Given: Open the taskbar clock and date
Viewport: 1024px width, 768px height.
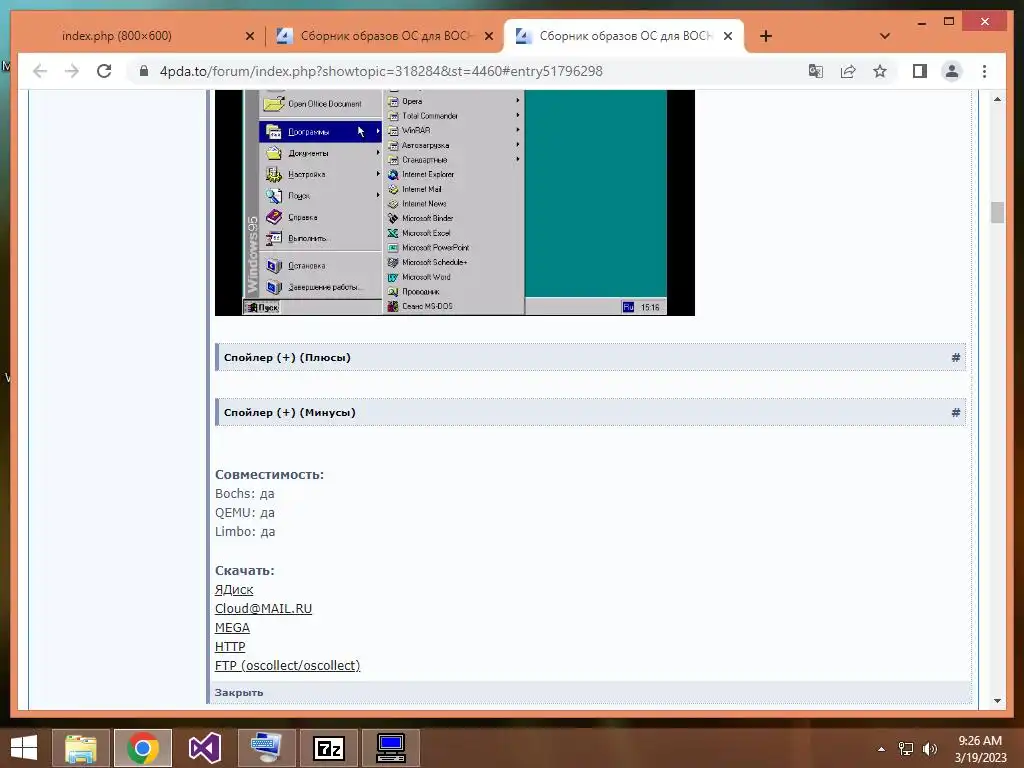Looking at the screenshot, I should 980,749.
